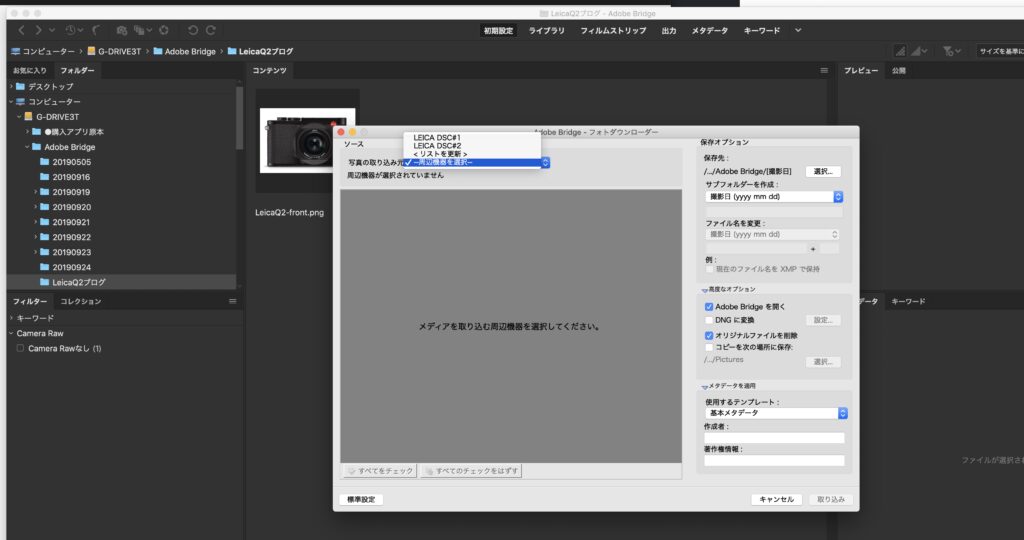1024x540 pixels.
Task: Click すべてのチェックをはずす button
Action: click(x=471, y=471)
